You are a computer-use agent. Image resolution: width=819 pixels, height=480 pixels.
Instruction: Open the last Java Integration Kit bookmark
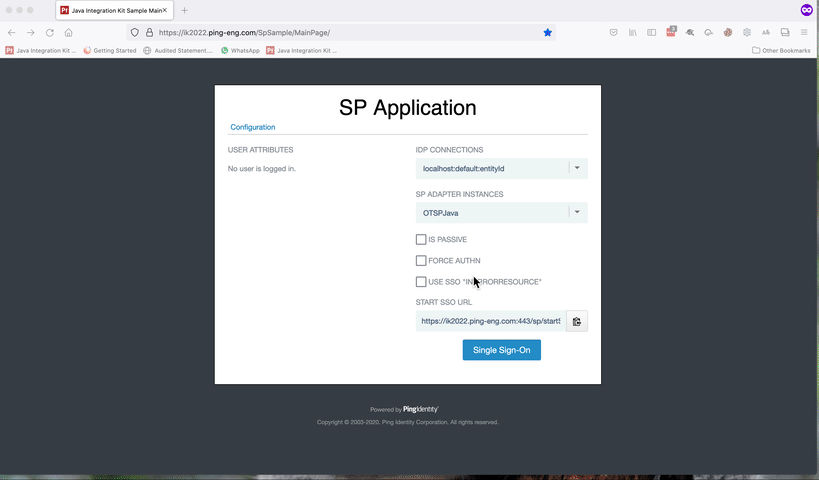[301, 51]
